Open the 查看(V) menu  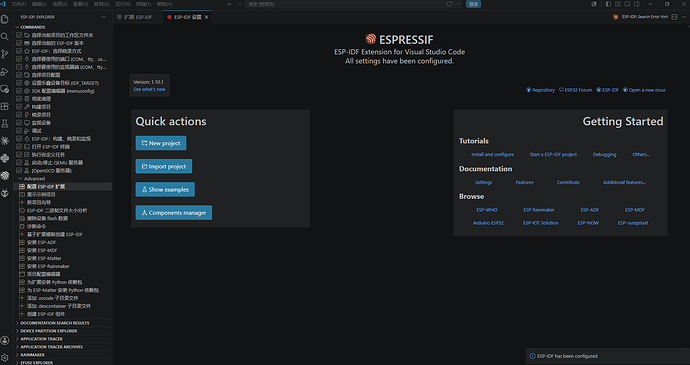coord(81,4)
